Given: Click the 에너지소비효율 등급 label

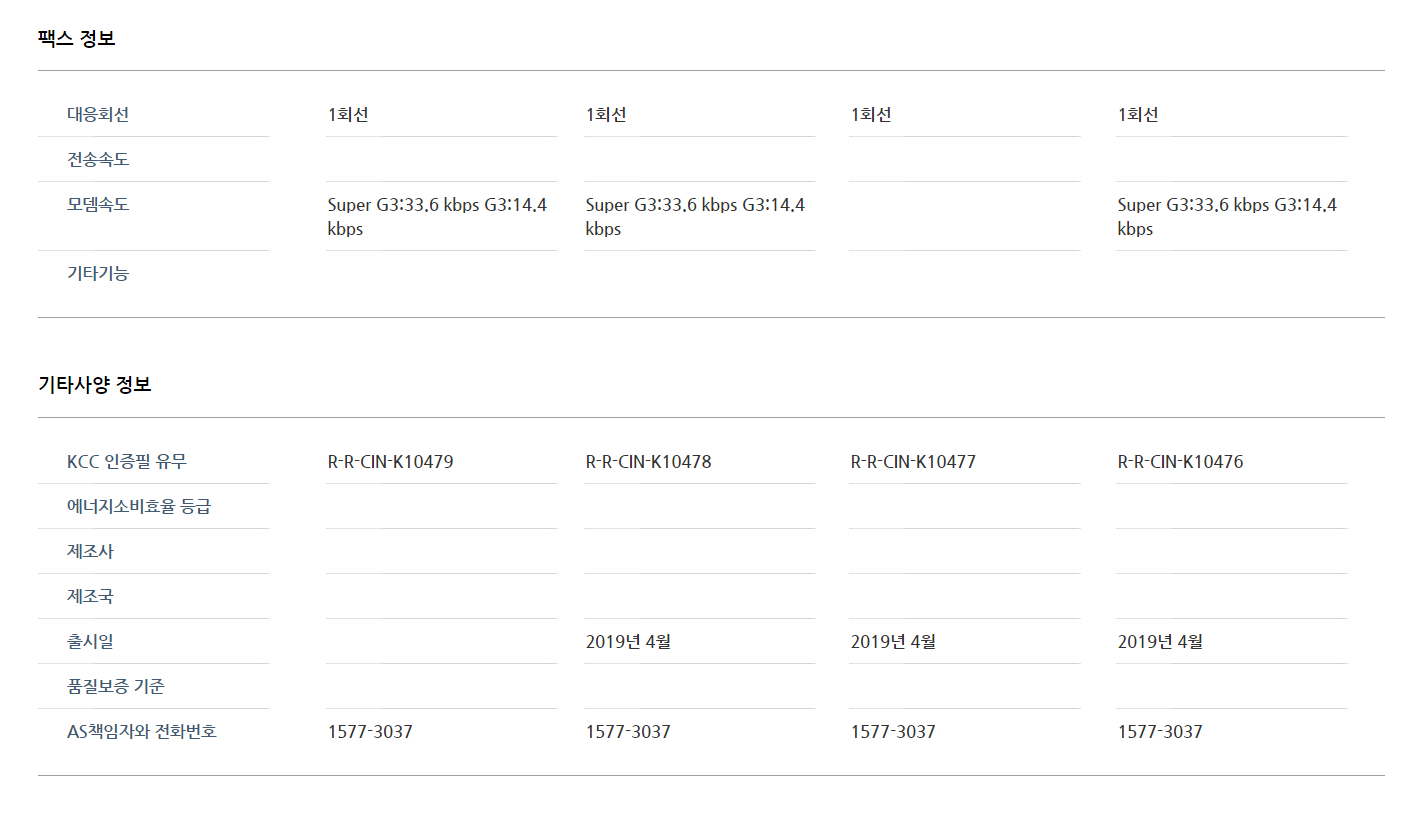Looking at the screenshot, I should 139,506.
